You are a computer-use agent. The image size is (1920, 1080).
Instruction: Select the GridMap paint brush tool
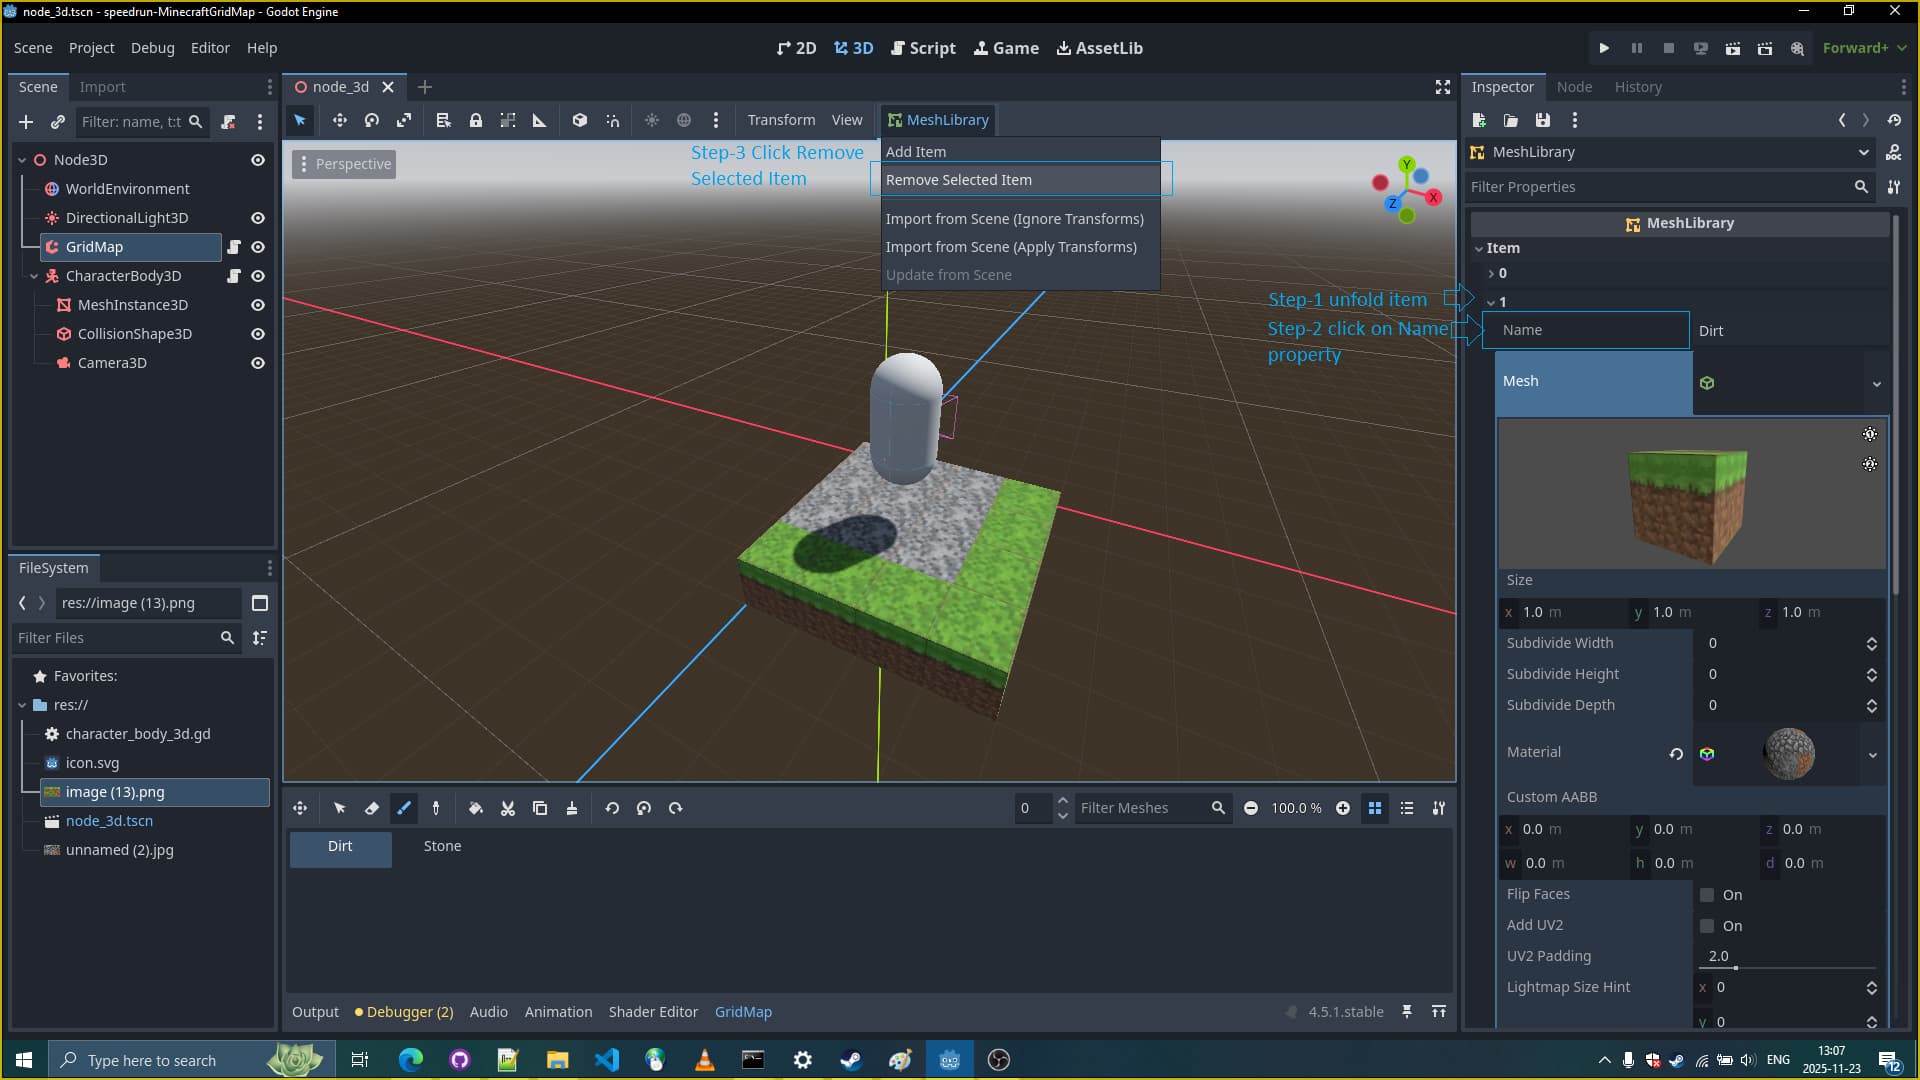pos(404,808)
